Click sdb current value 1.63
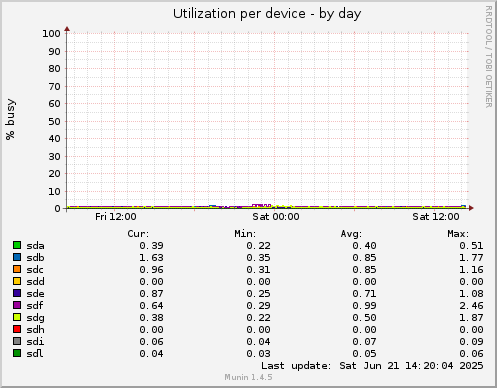The height and width of the screenshot is (388, 497). [x=151, y=258]
